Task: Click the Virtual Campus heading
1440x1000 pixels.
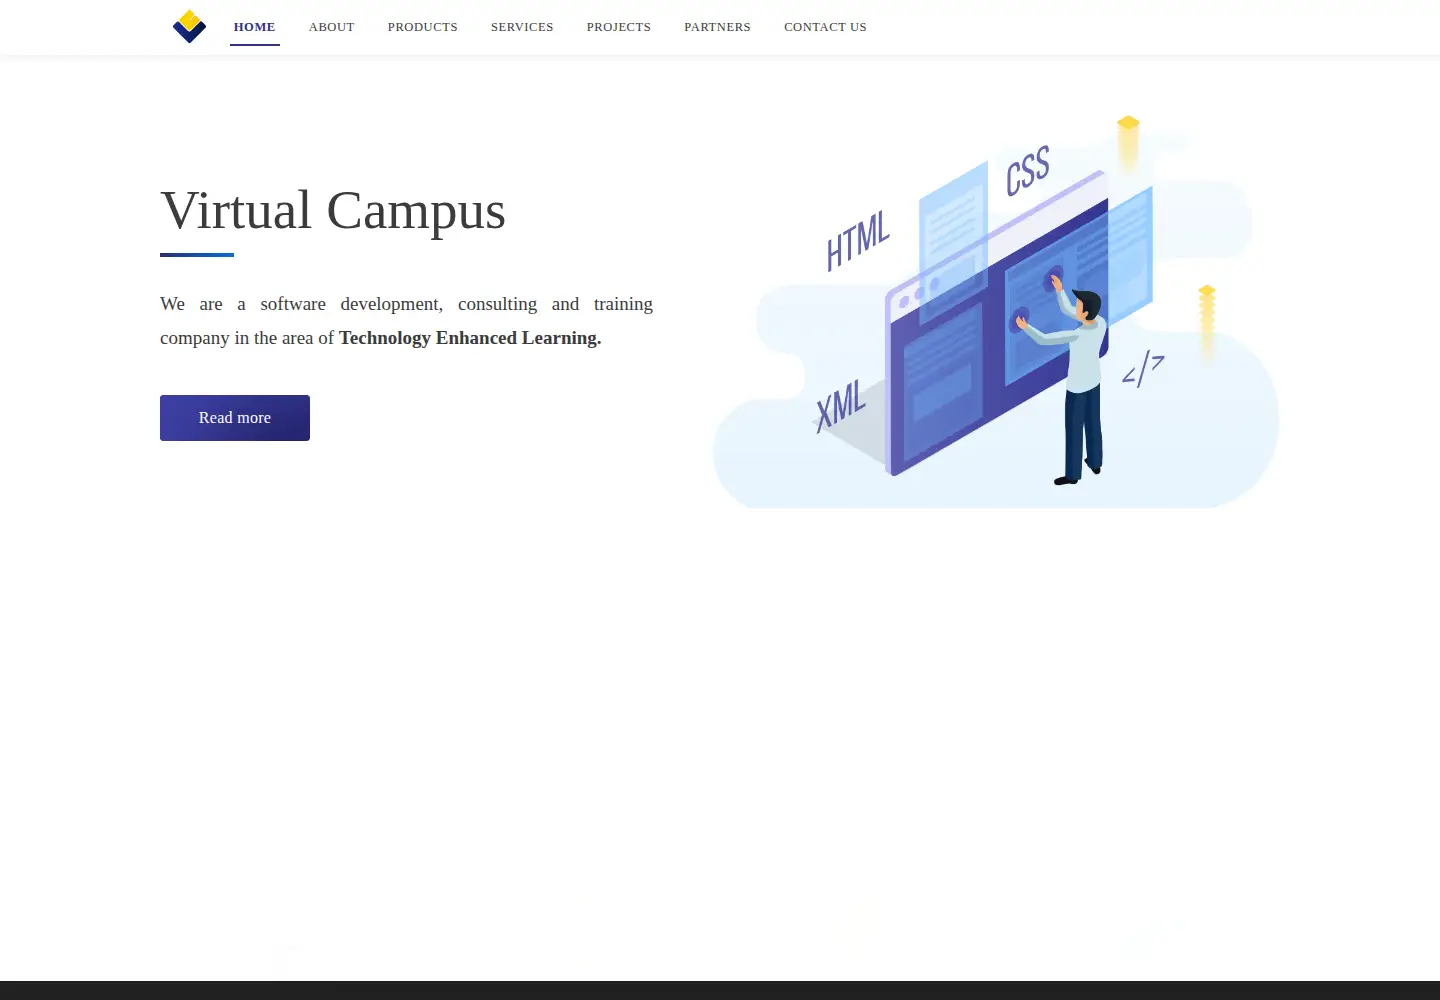Action: tap(333, 210)
